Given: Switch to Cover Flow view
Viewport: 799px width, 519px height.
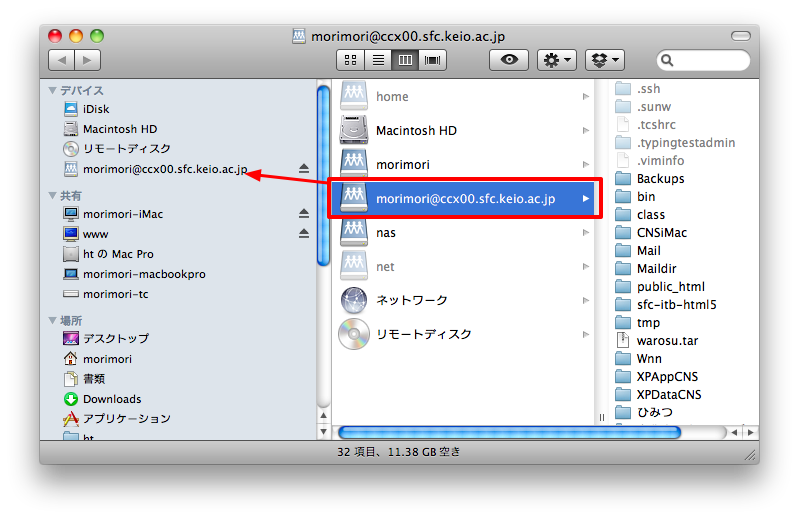Looking at the screenshot, I should tap(433, 60).
